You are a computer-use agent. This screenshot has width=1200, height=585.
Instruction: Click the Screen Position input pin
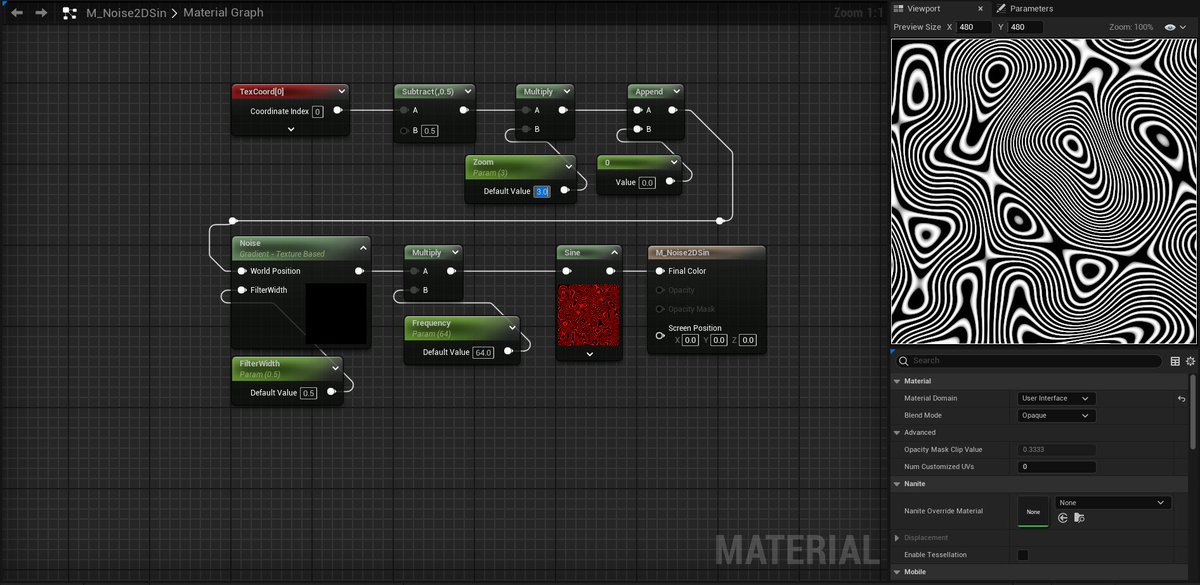tap(659, 335)
